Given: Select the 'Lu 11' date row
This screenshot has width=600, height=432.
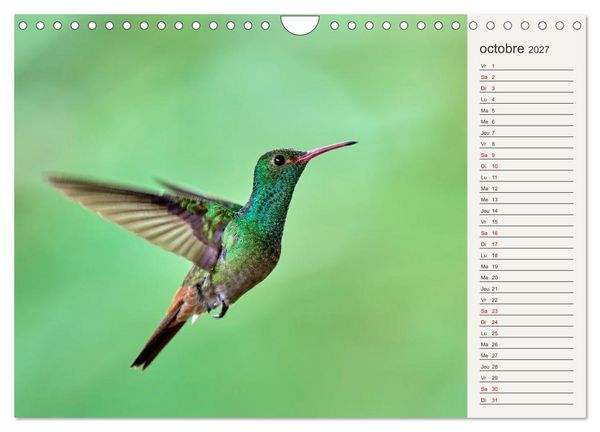Looking at the screenshot, I should pyautogui.click(x=527, y=178).
